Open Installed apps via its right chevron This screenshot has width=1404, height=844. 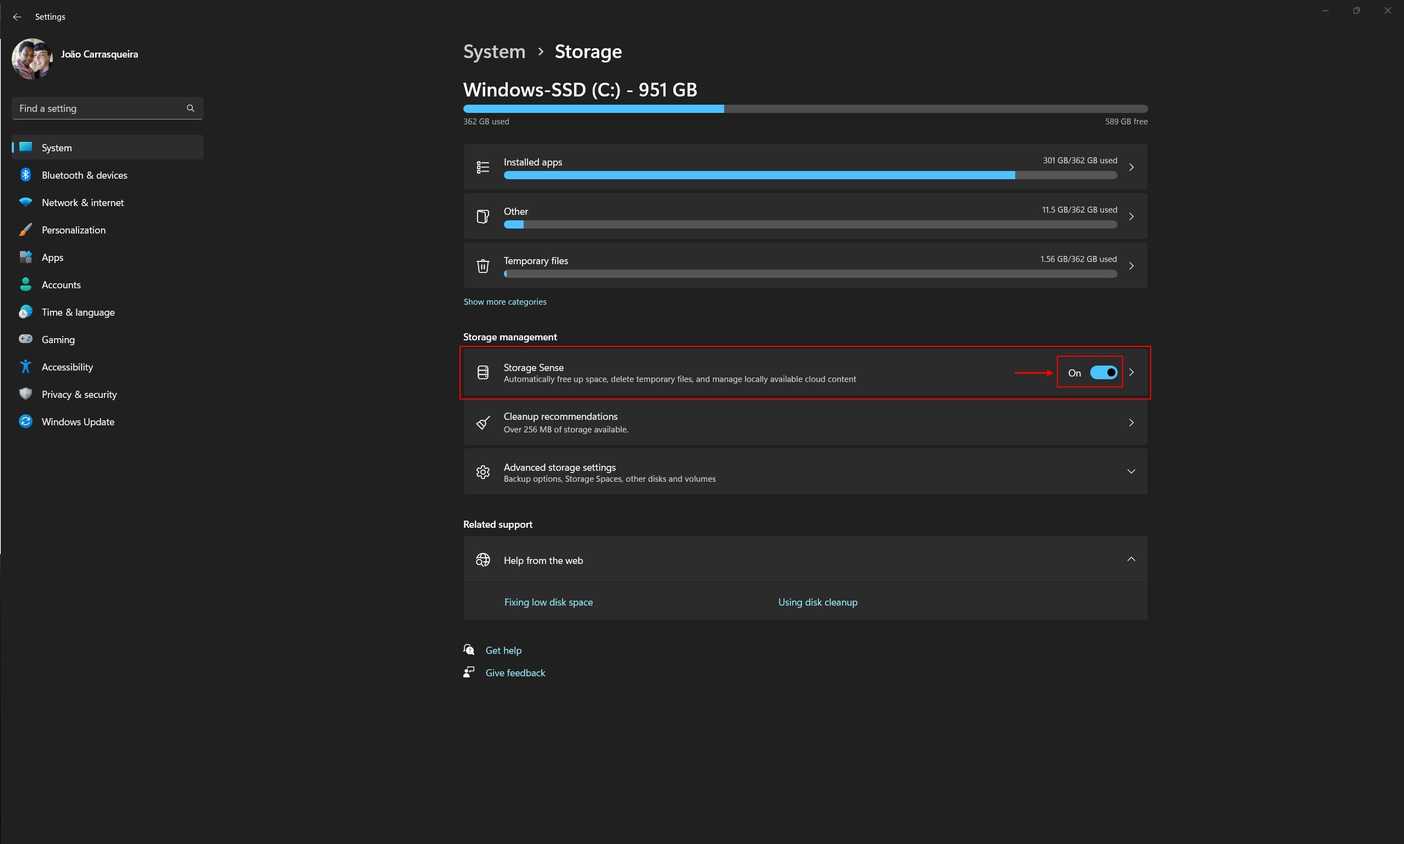[1132, 167]
